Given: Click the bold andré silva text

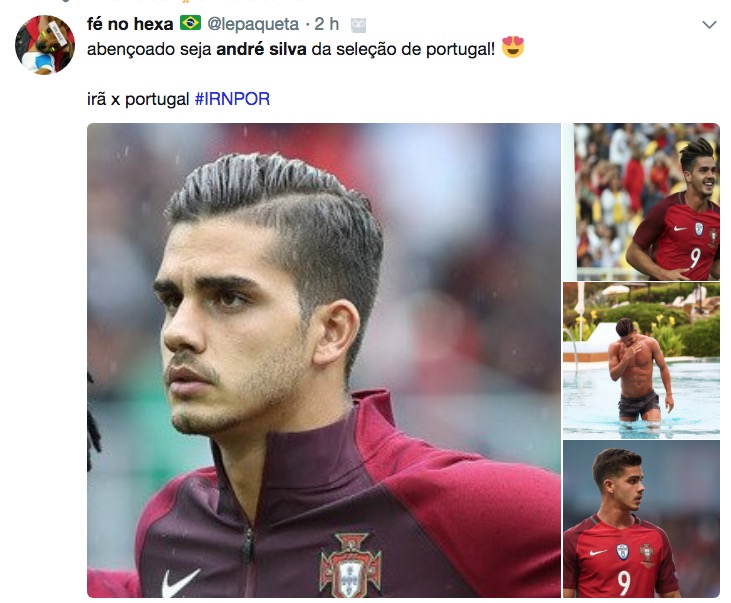Looking at the screenshot, I should pyautogui.click(x=262, y=49).
